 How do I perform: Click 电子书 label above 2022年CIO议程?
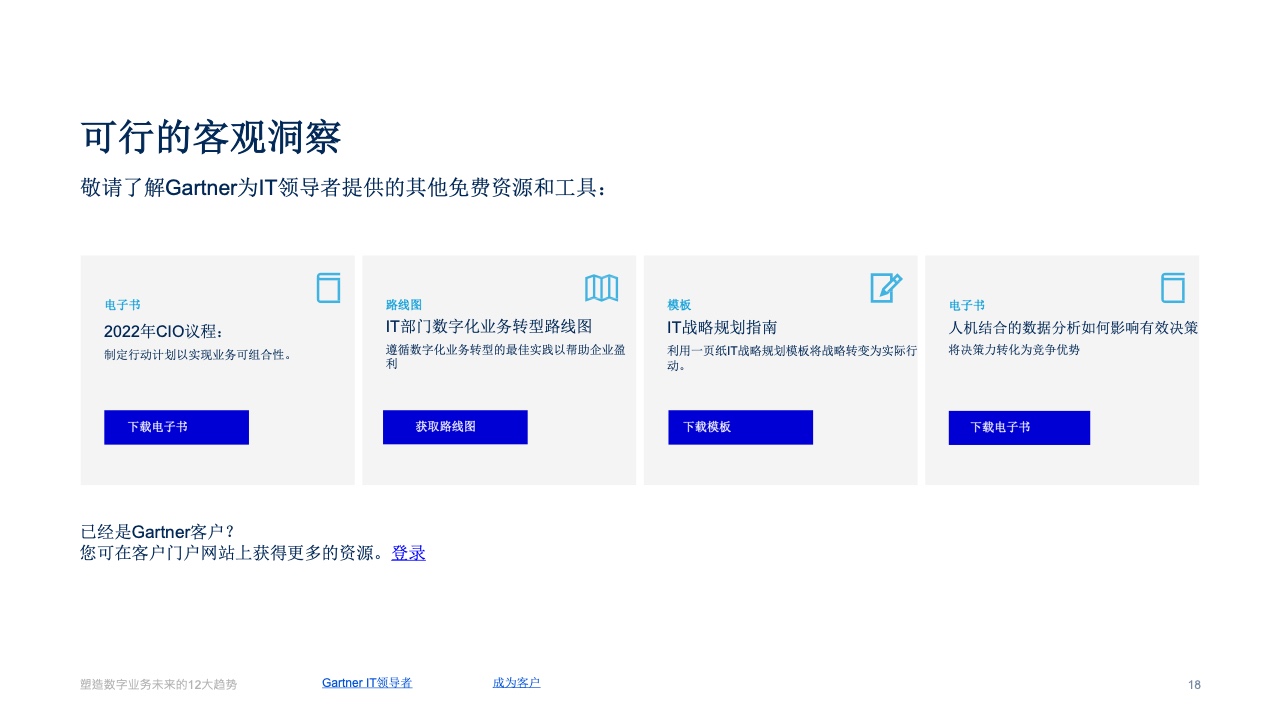tap(122, 304)
